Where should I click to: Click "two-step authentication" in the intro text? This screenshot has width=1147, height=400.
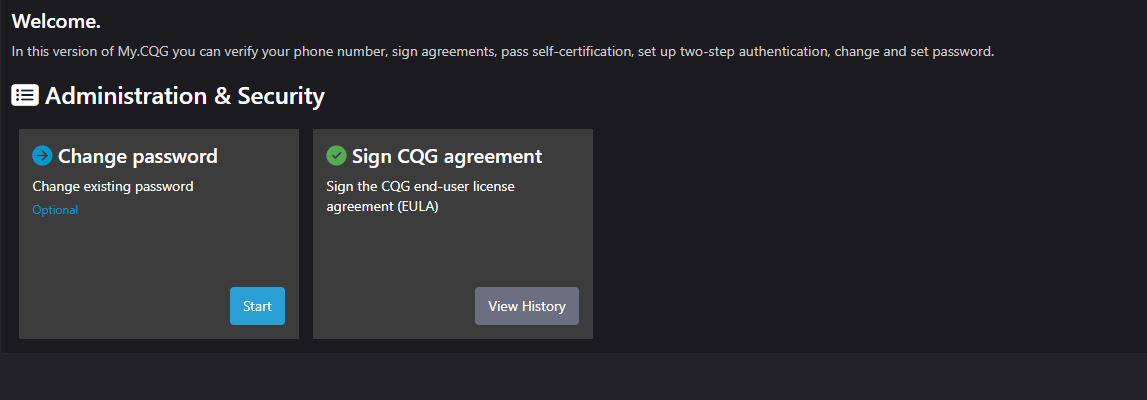[x=753, y=52]
